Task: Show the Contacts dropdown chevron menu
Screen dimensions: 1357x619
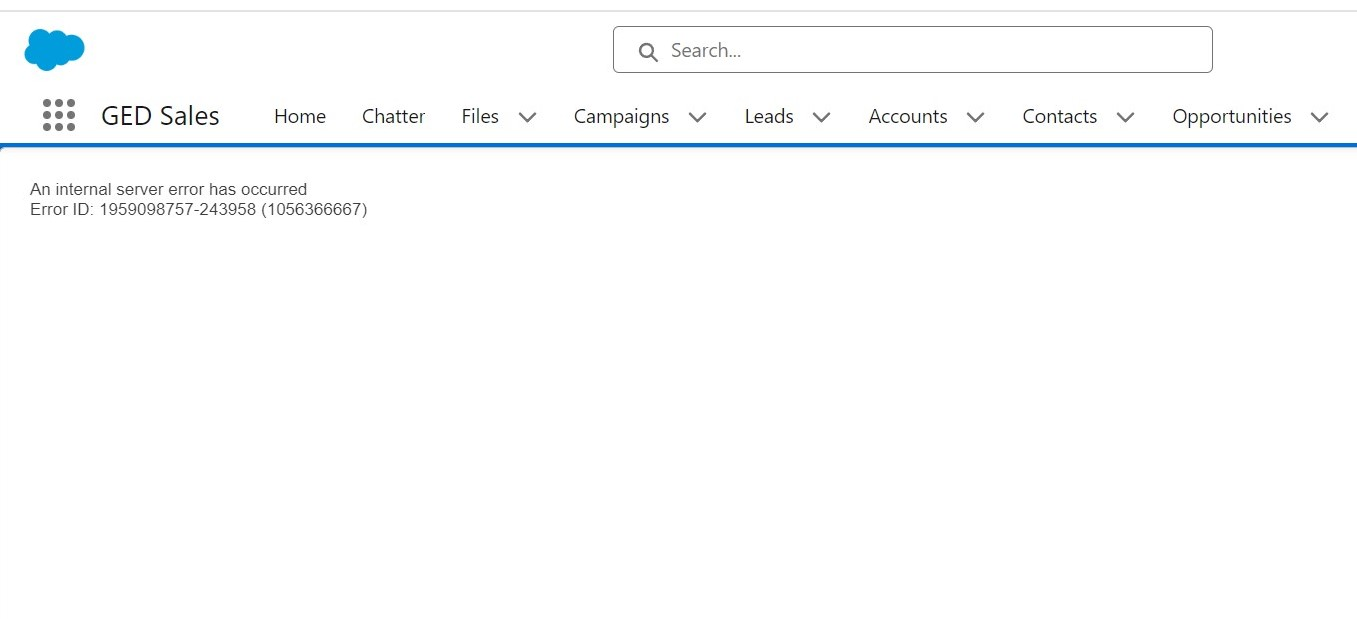Action: [x=1125, y=117]
